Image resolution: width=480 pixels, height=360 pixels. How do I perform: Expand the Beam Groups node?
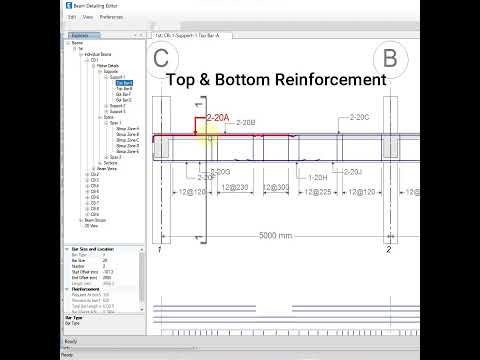pos(81,220)
